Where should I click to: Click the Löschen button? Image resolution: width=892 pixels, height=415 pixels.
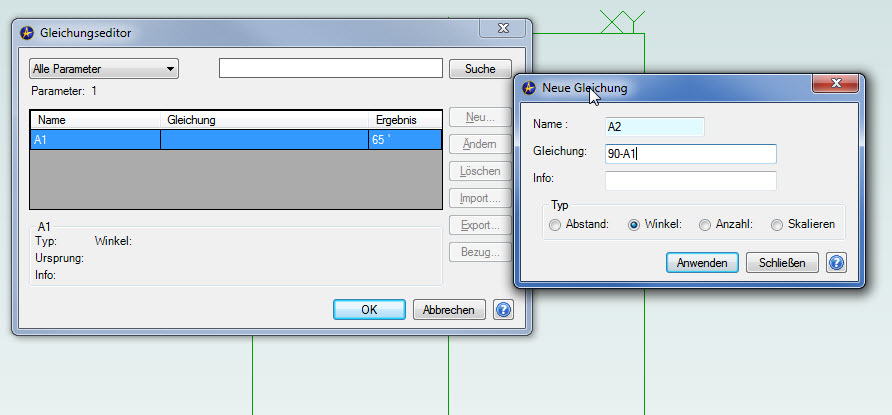pyautogui.click(x=480, y=171)
